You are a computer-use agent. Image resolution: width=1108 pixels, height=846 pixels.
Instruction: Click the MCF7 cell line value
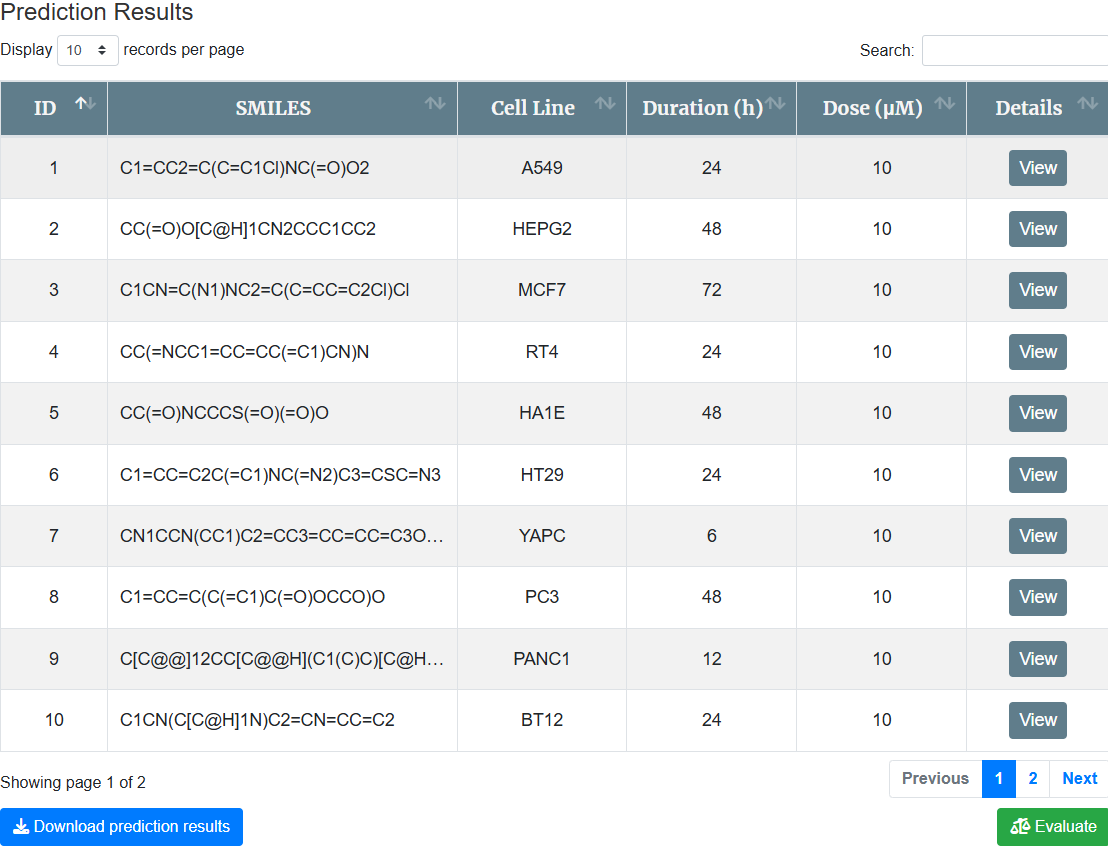pos(542,290)
